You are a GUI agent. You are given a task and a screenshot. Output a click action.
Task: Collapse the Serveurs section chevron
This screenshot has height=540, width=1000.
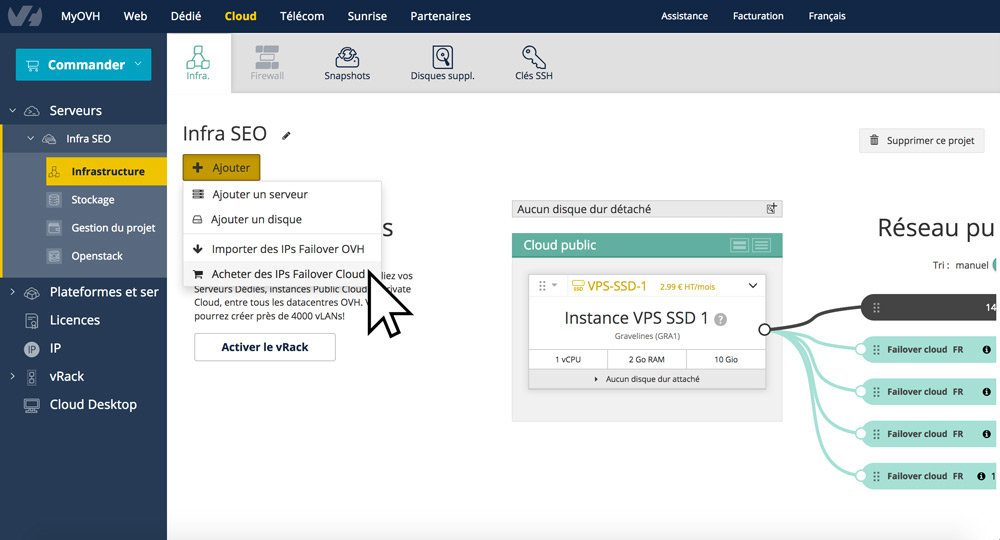(12, 110)
